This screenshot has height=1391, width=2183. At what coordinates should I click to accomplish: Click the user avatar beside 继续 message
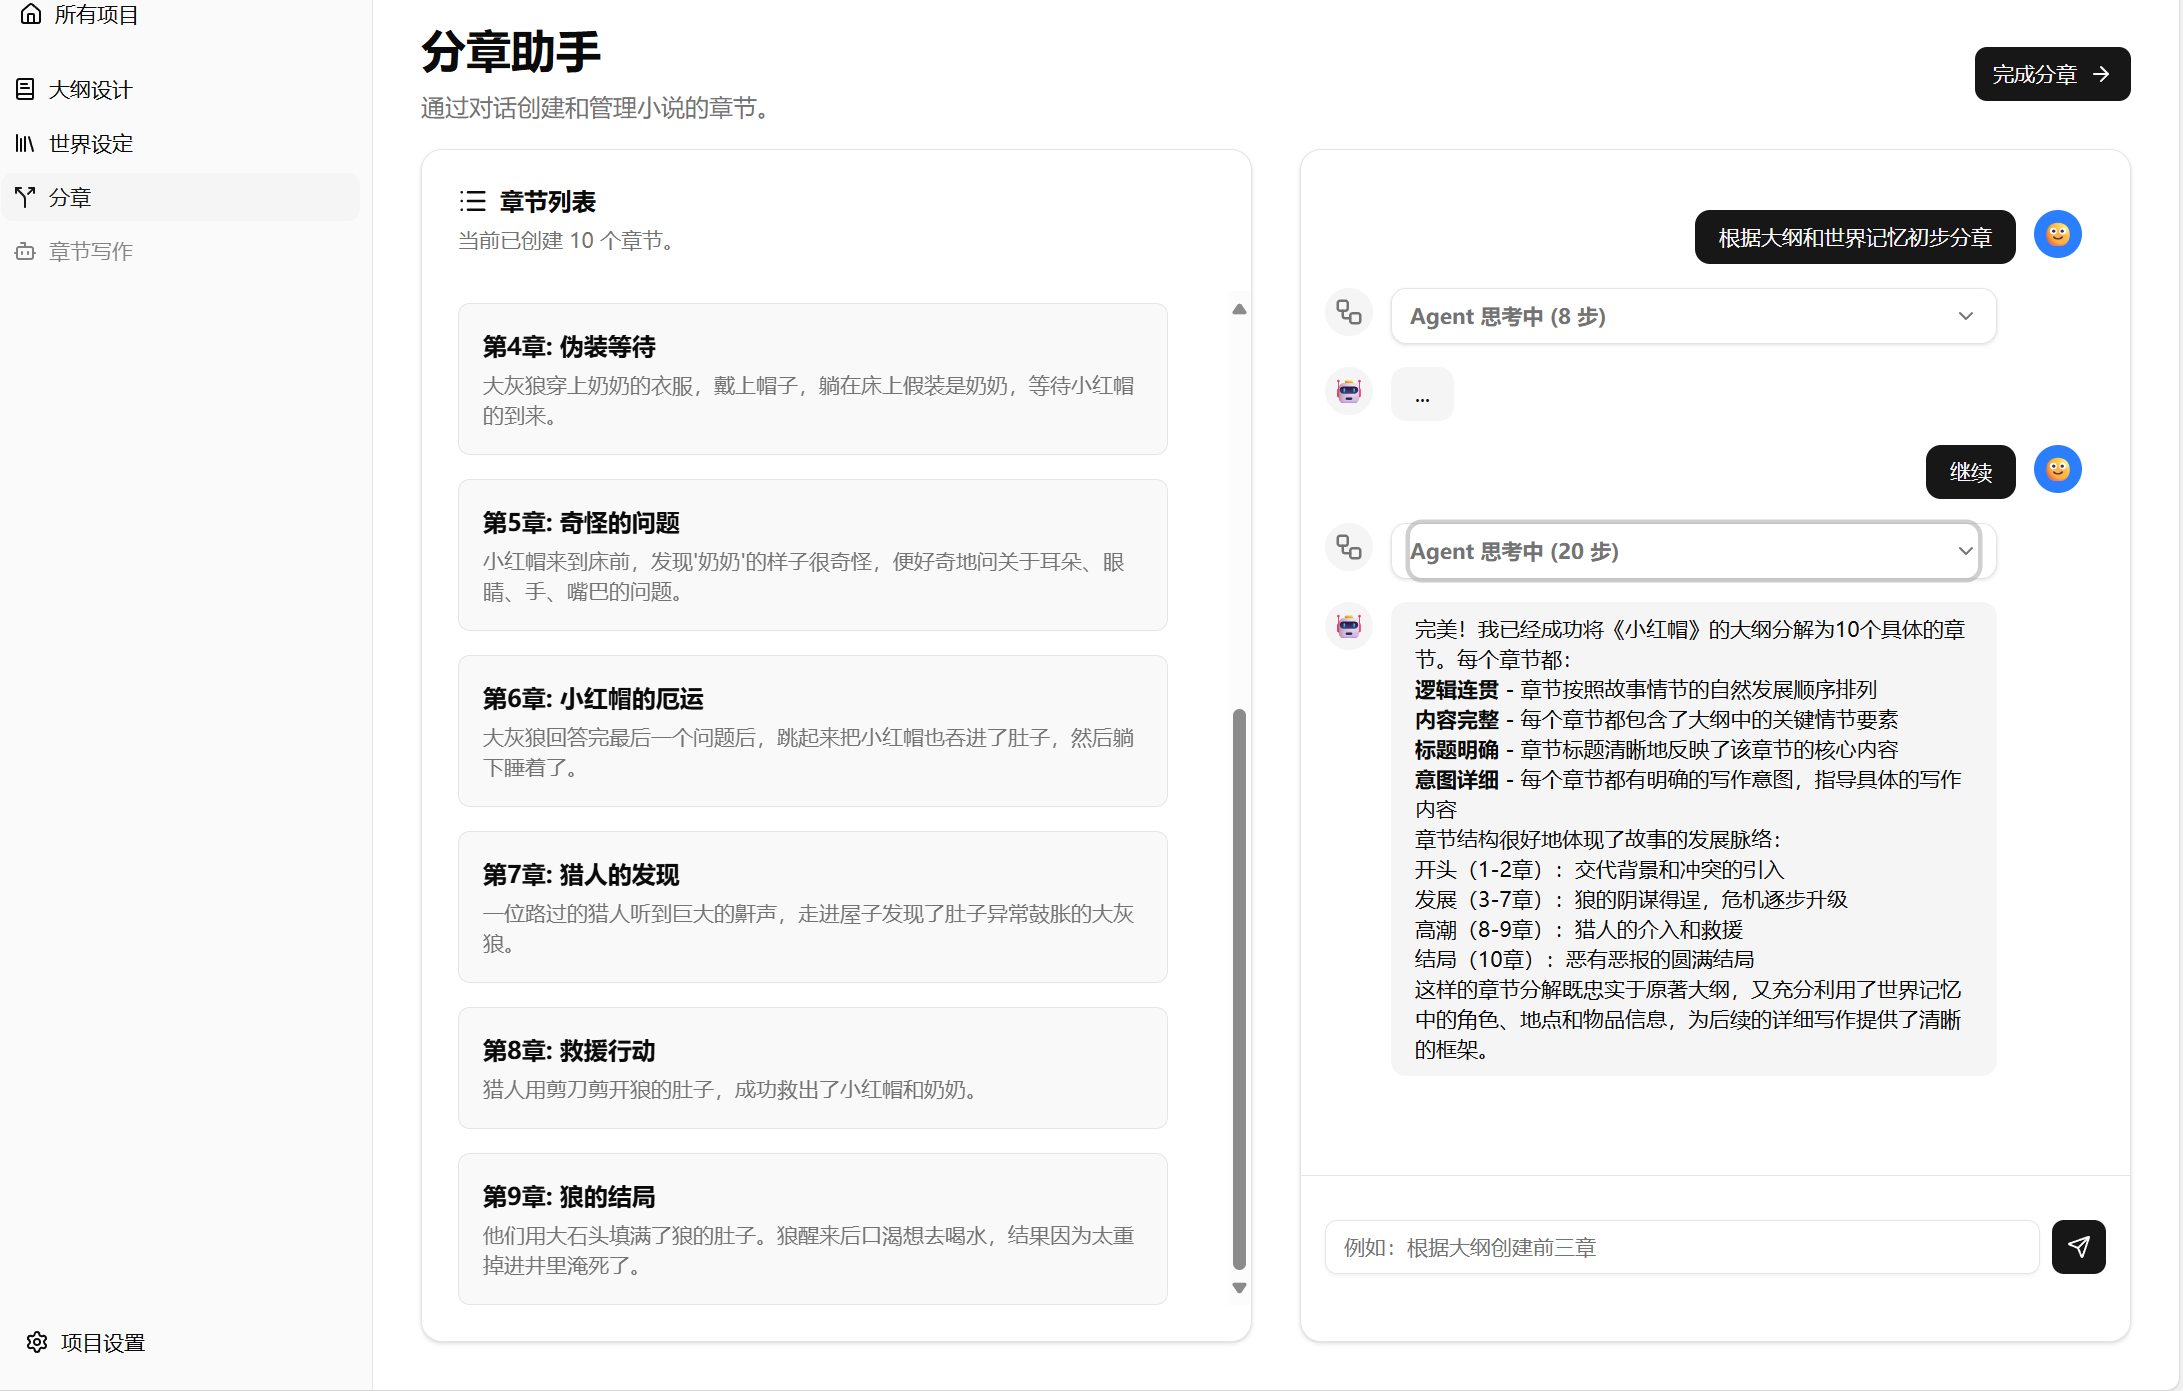[x=2057, y=470]
